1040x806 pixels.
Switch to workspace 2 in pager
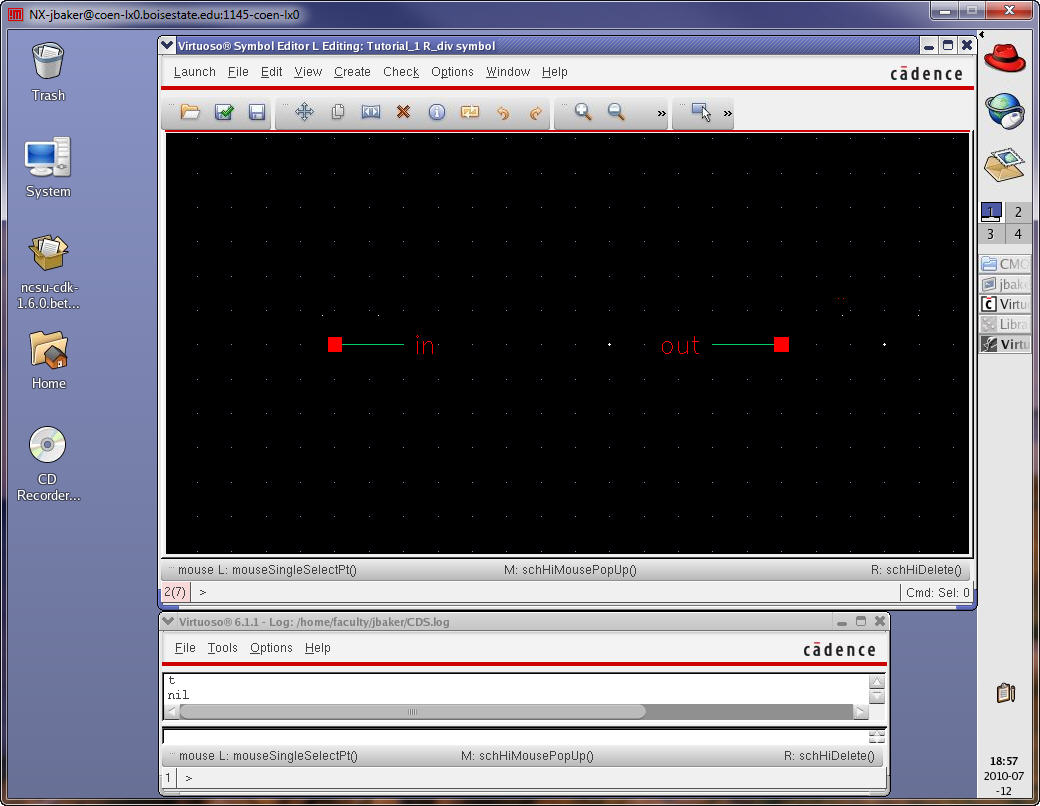tap(1018, 212)
